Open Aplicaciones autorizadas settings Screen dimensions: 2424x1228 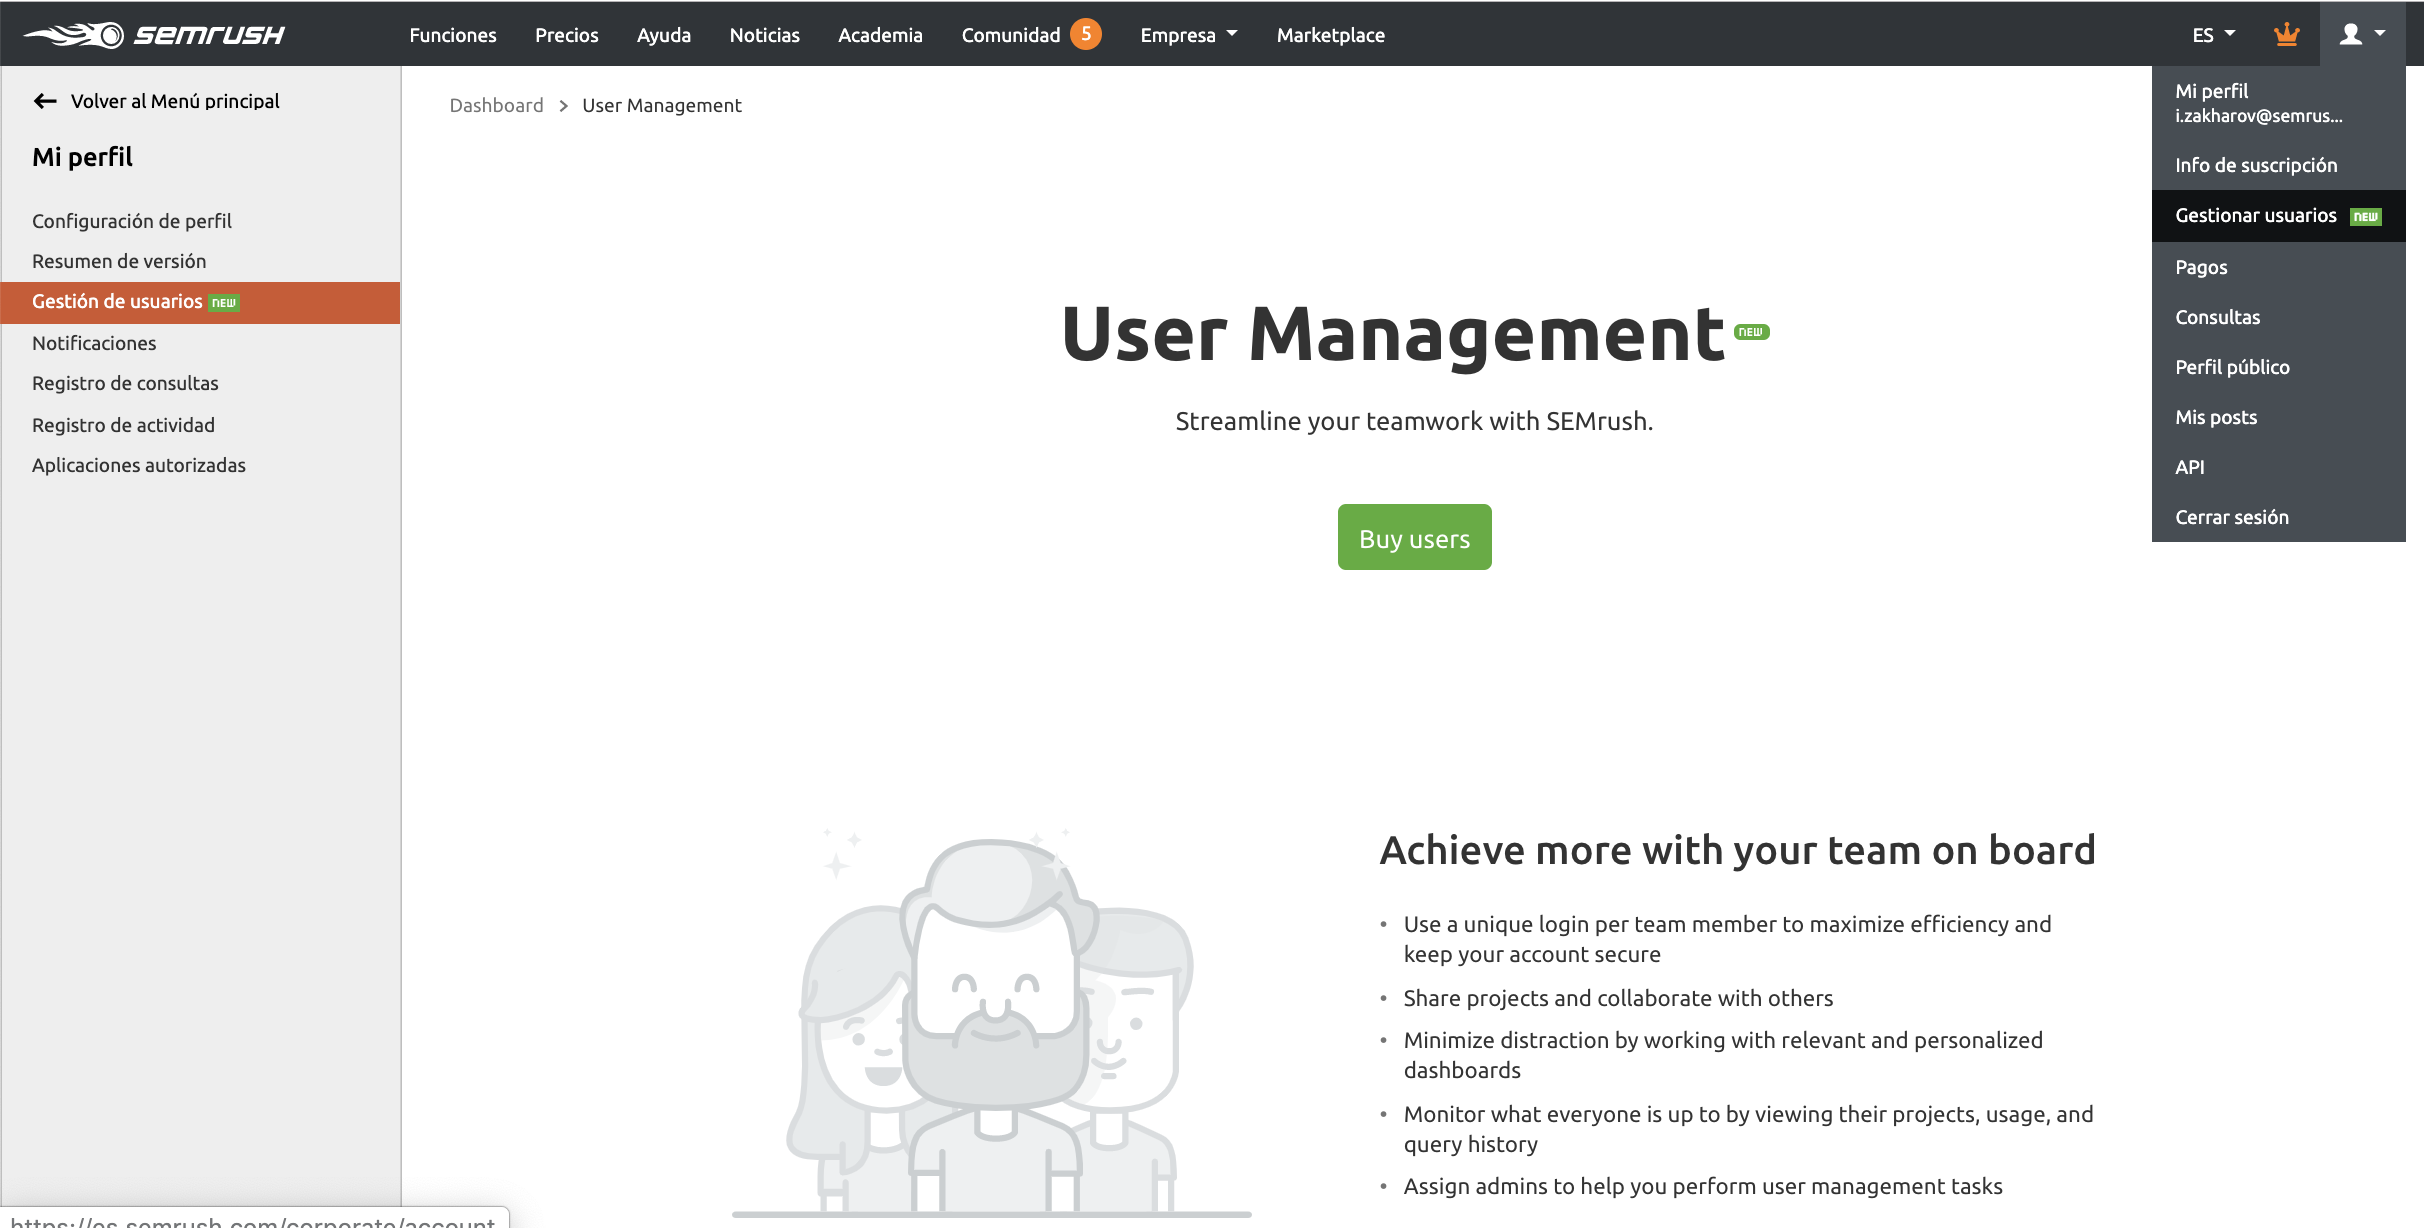click(138, 465)
